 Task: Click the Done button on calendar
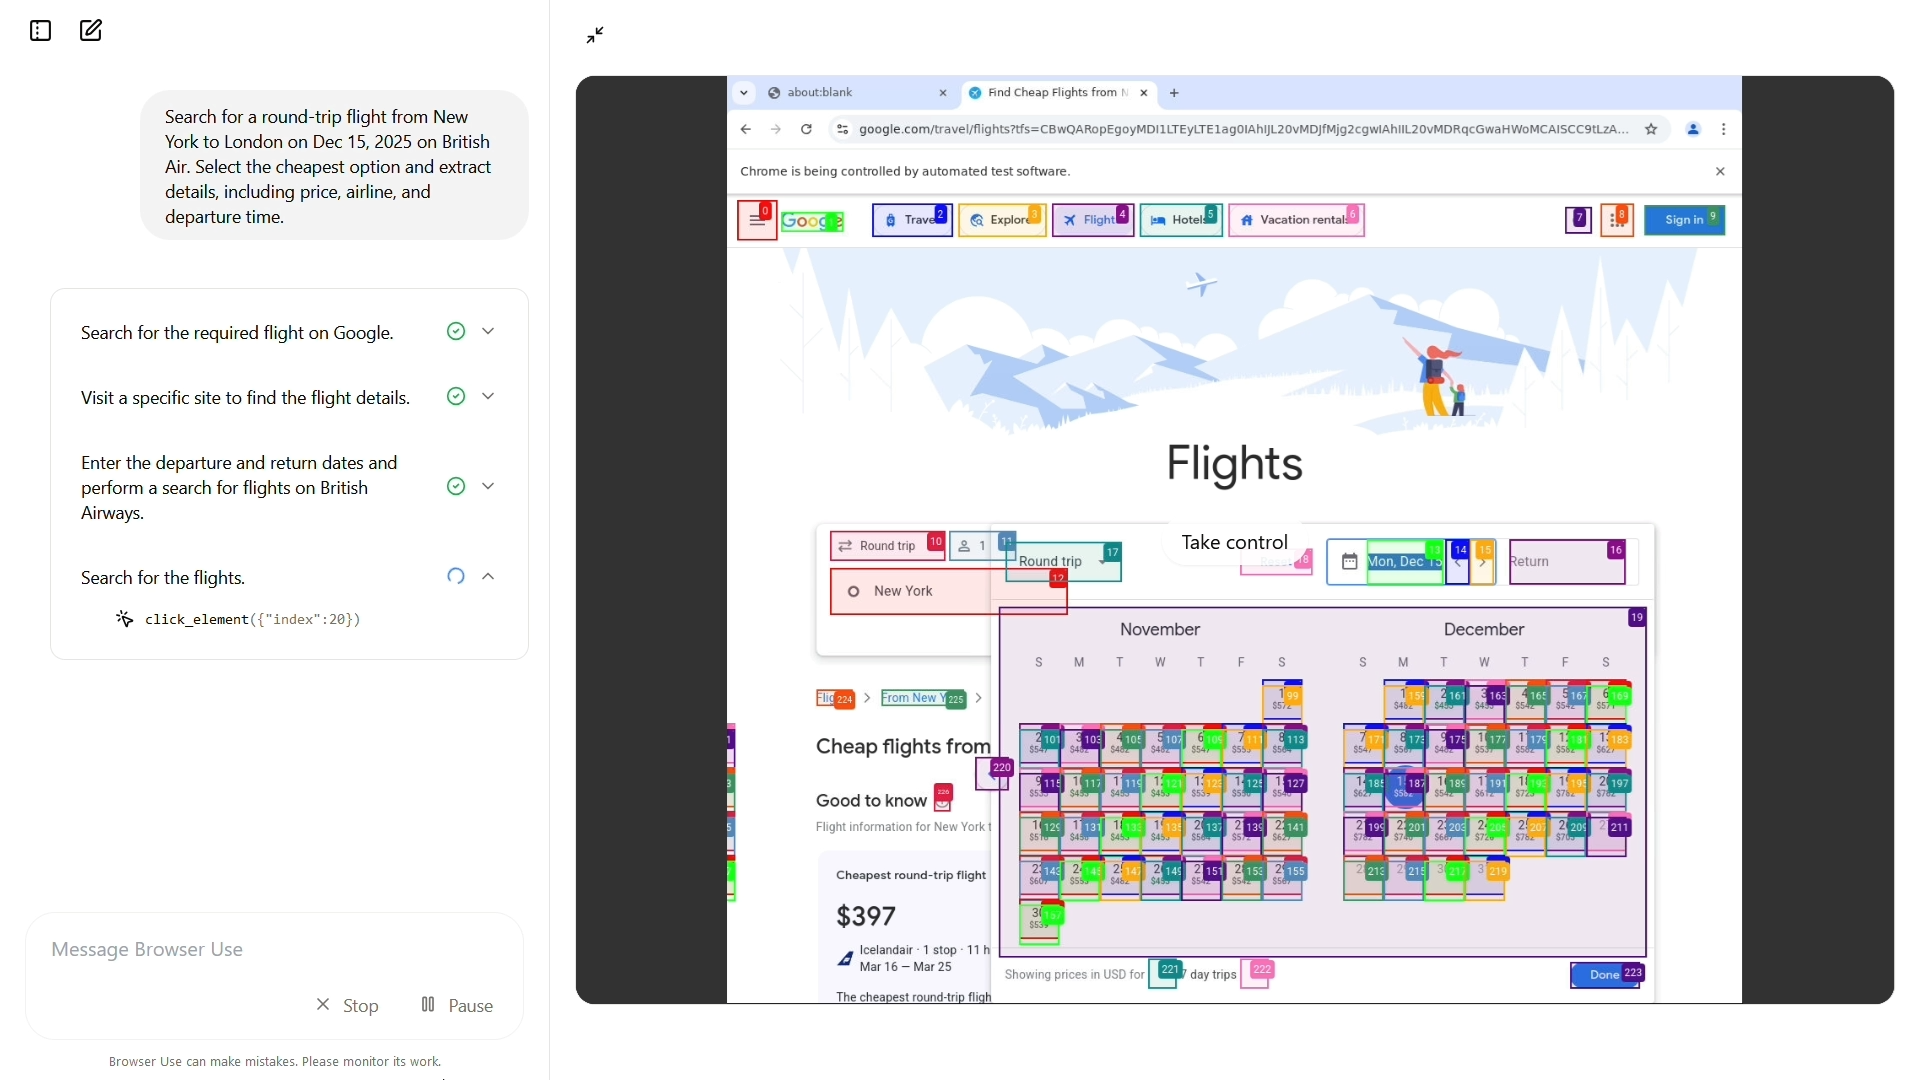(x=1601, y=973)
